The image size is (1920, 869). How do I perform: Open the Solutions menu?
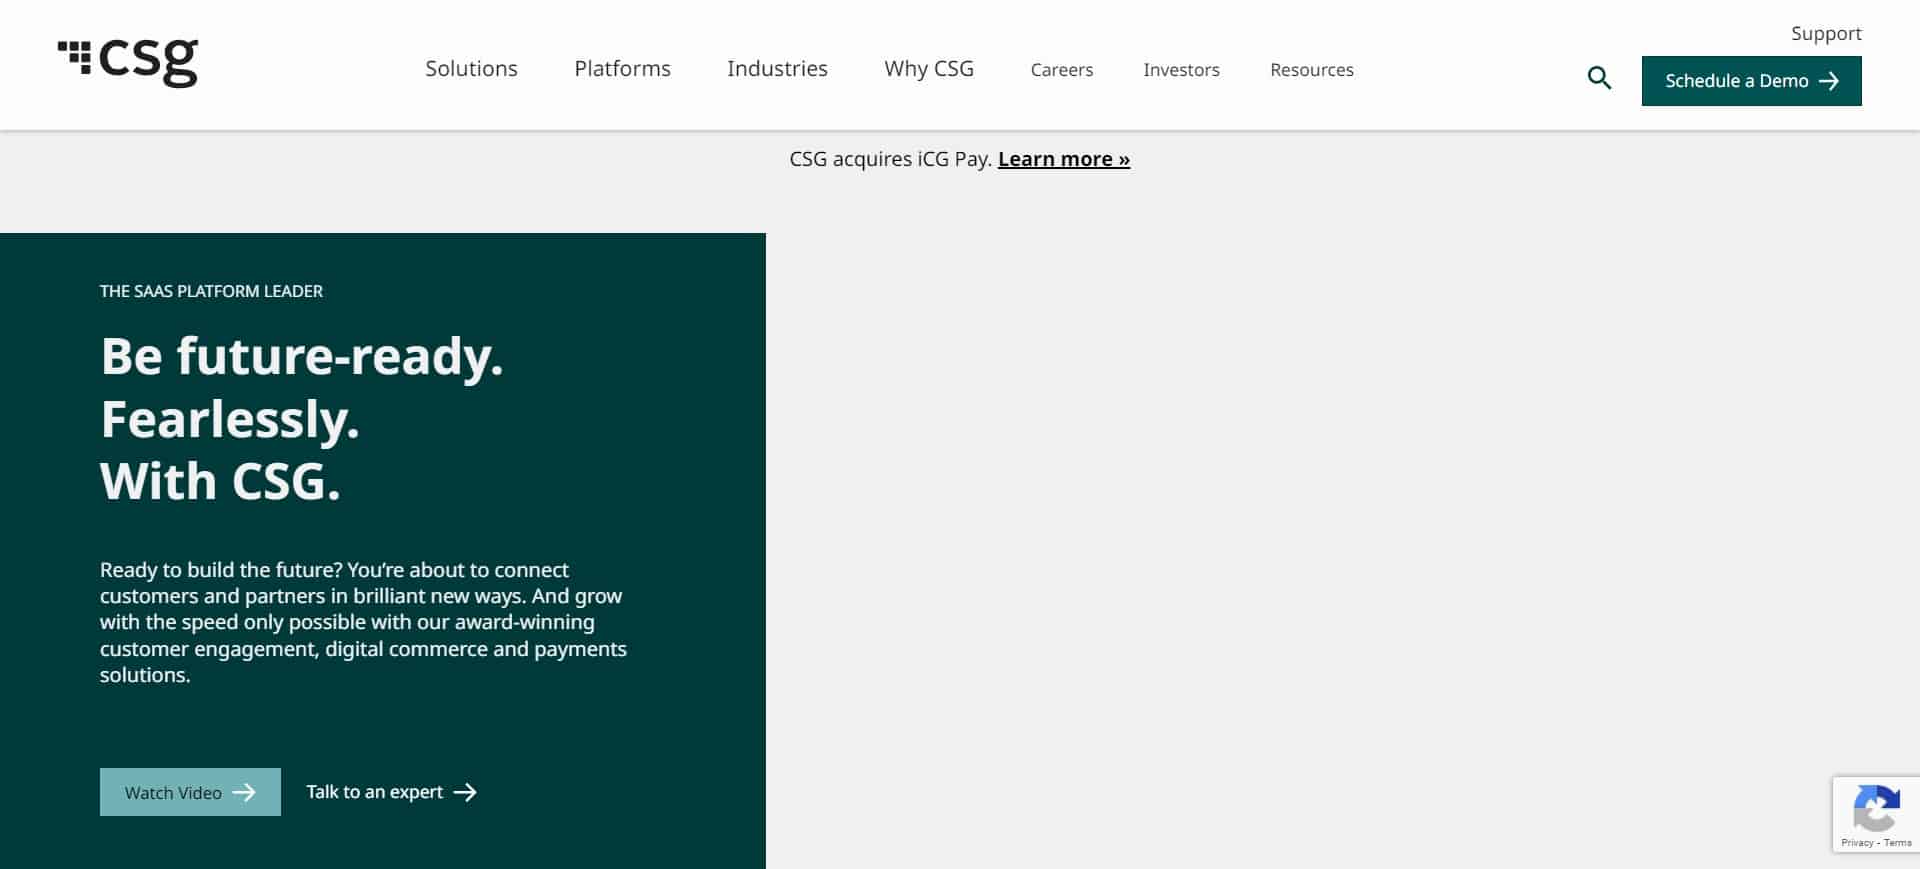click(x=471, y=69)
